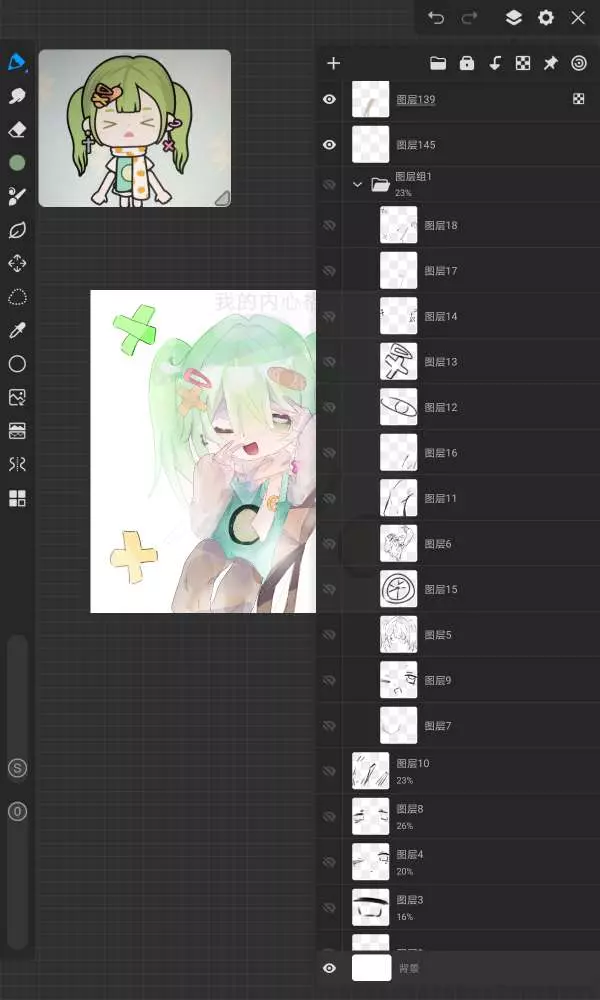Select the smudge tool
The image size is (600, 1000).
tap(17, 96)
